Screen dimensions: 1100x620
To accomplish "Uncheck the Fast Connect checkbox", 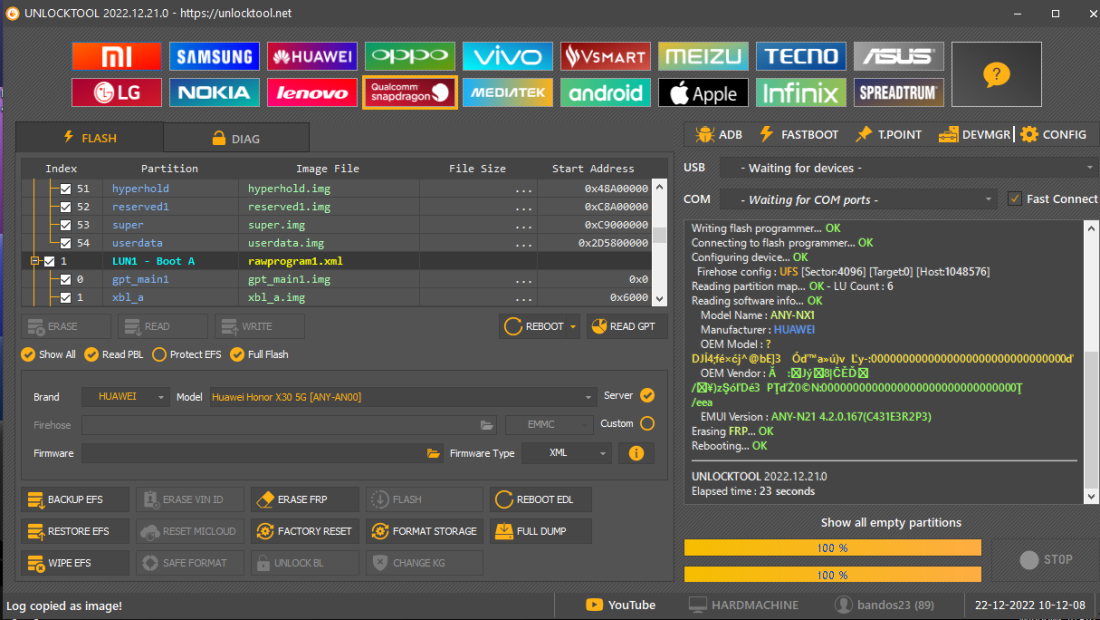I will coord(1014,198).
